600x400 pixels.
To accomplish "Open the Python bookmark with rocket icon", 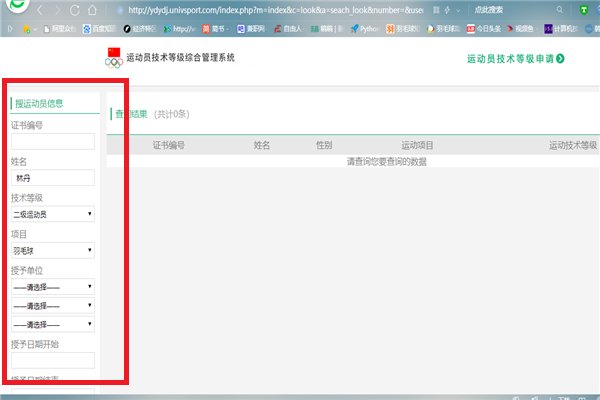I will click(x=364, y=29).
